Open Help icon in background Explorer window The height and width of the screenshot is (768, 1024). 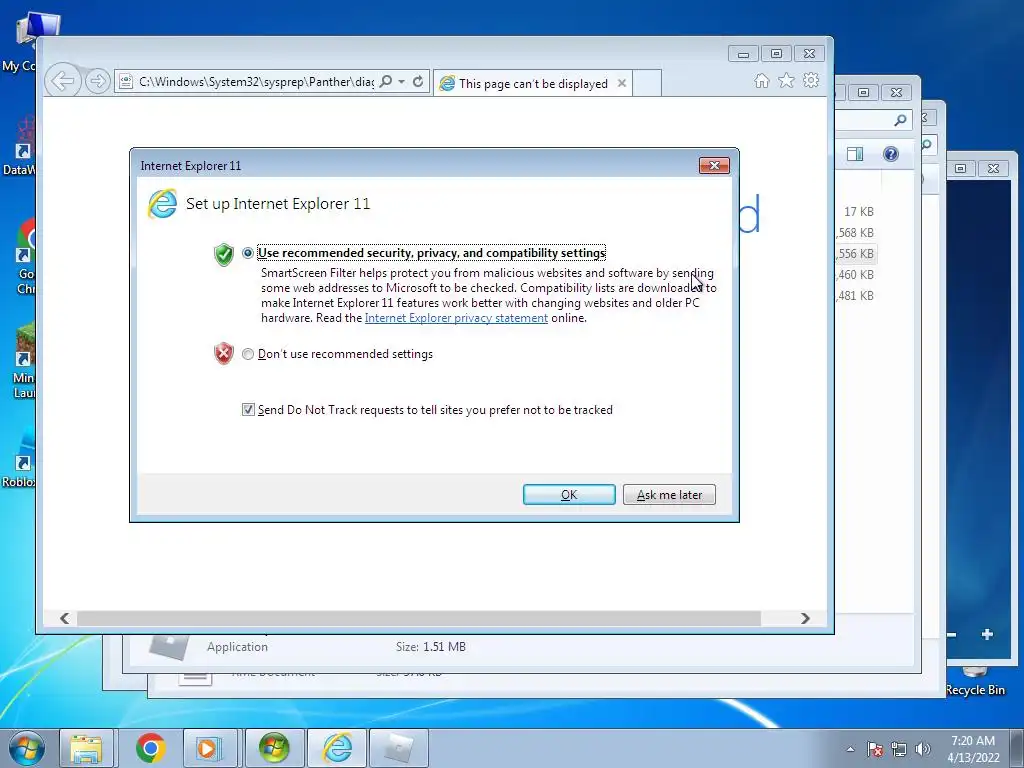tap(891, 153)
